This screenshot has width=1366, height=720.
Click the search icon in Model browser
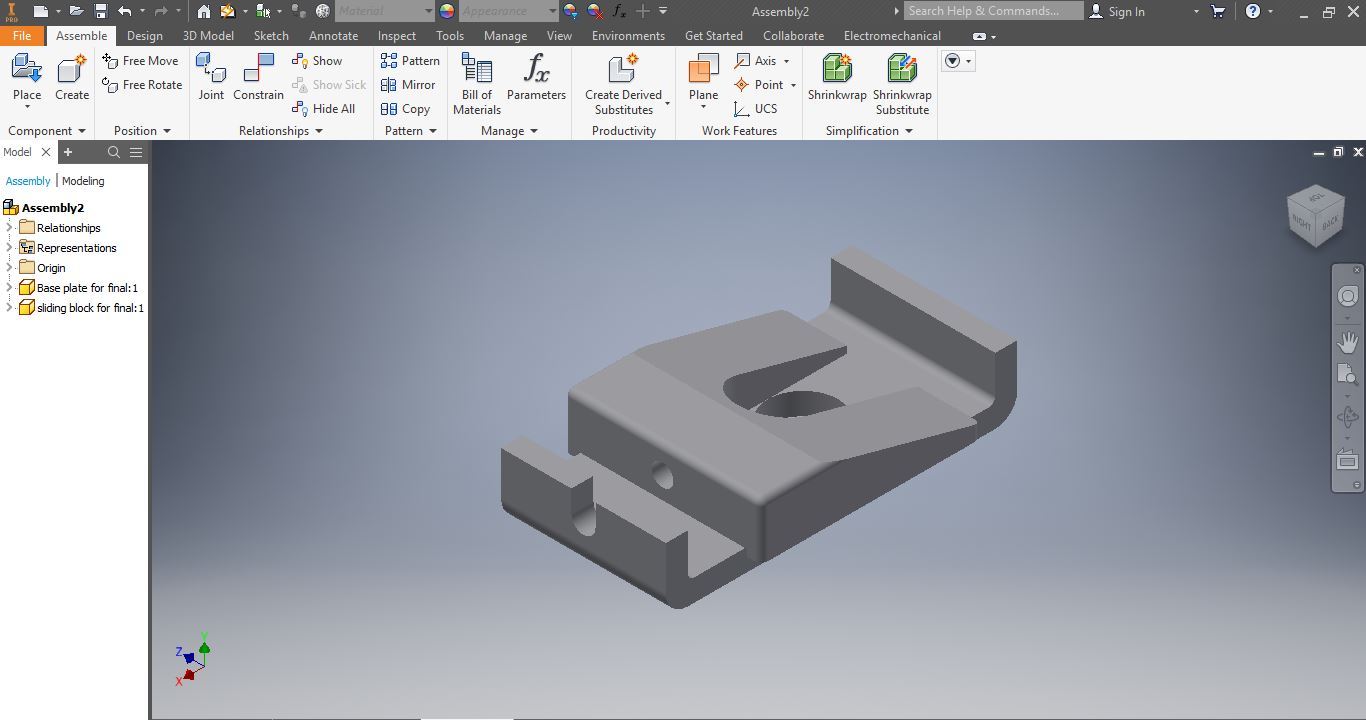pyautogui.click(x=114, y=152)
